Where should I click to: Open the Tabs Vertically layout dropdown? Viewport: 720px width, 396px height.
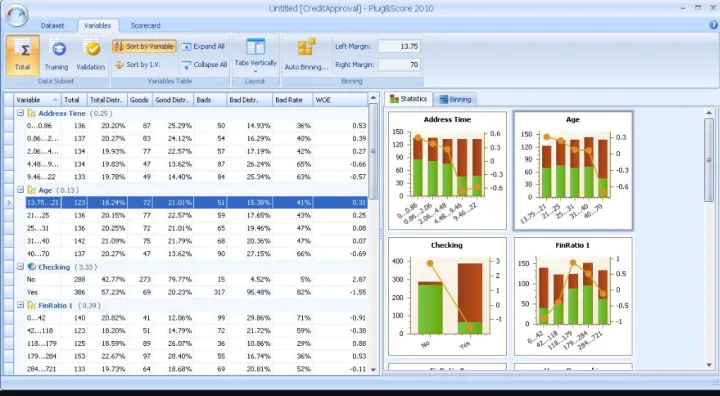pos(256,55)
